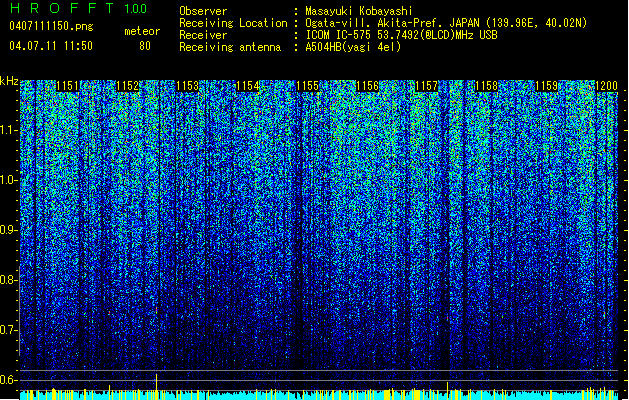Click the 'Receiving antenna' label
Image resolution: width=629 pixels, height=400 pixels.
click(x=230, y=47)
